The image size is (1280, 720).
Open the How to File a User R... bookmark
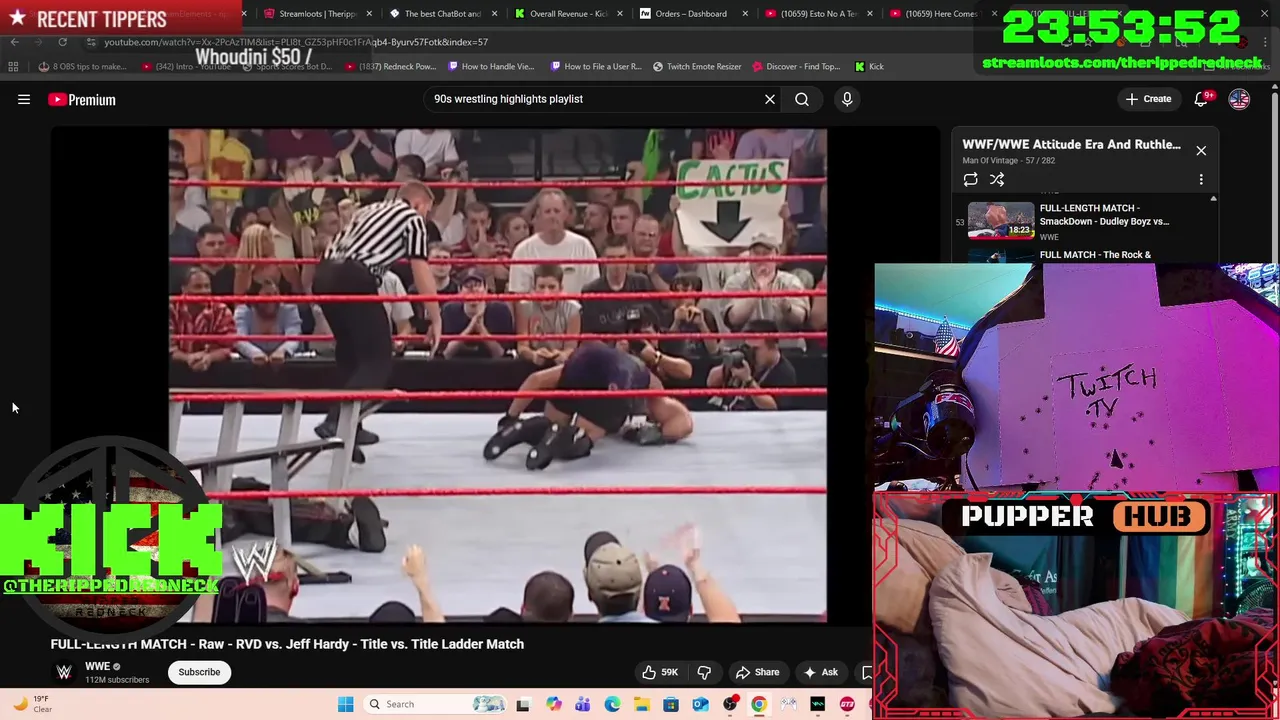(596, 66)
